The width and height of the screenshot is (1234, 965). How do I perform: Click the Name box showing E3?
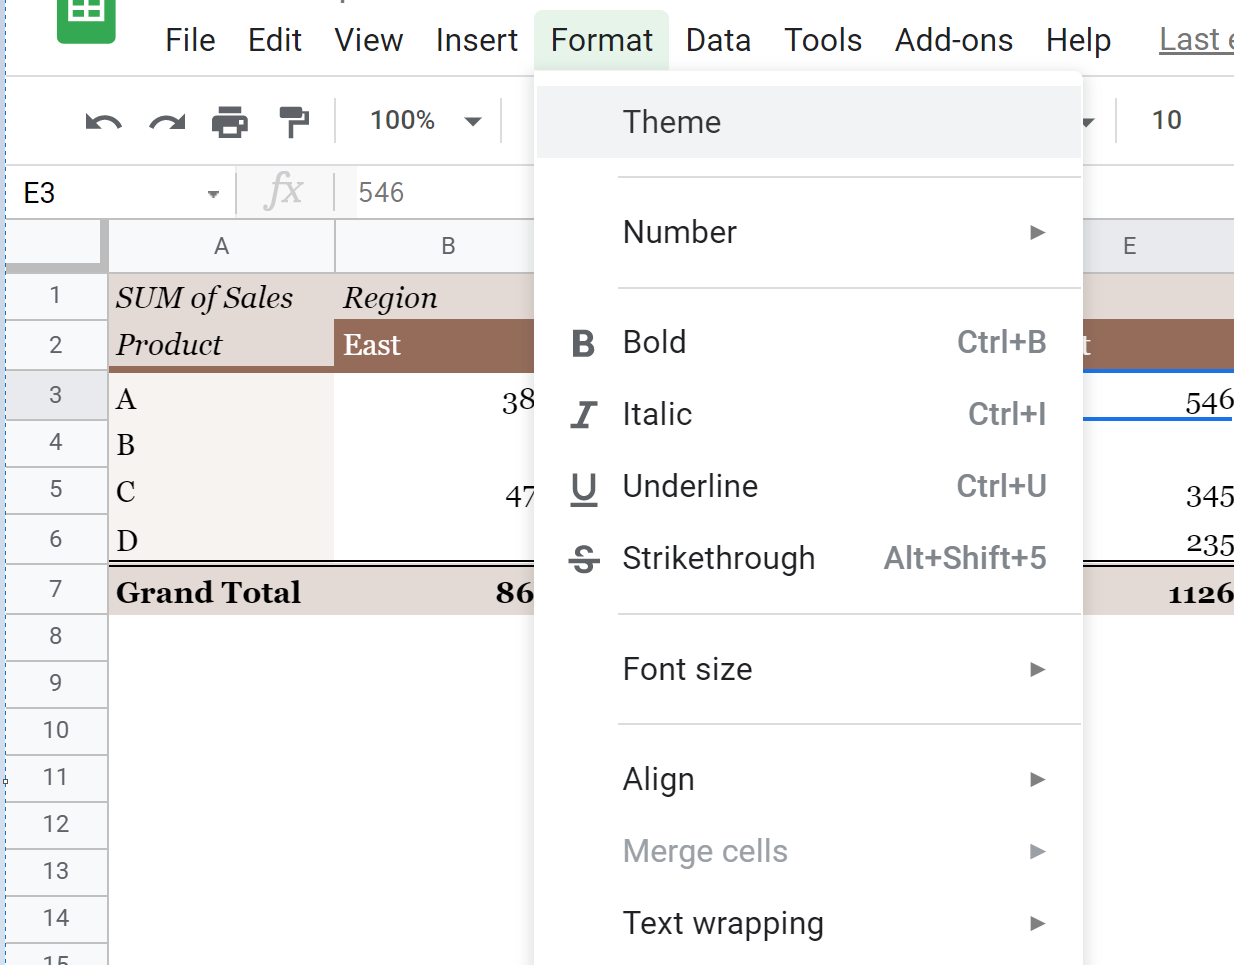coord(100,192)
